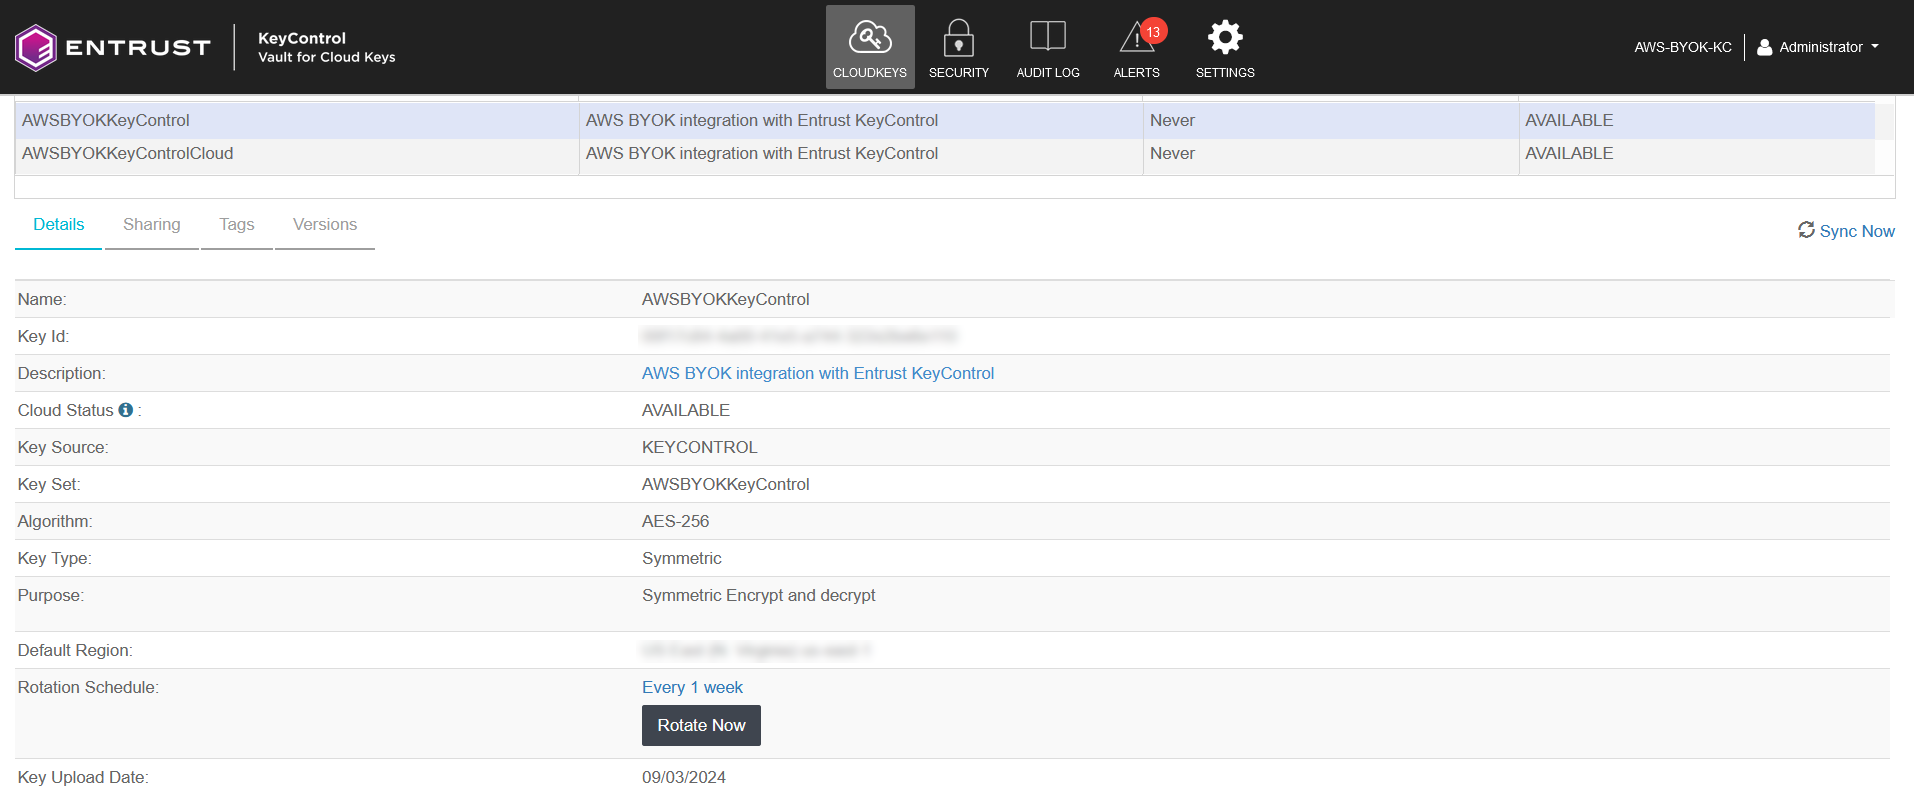This screenshot has height=791, width=1914.
Task: Click the AWSBYOKKeyControl row's AVAILABLE status
Action: pyautogui.click(x=1569, y=120)
